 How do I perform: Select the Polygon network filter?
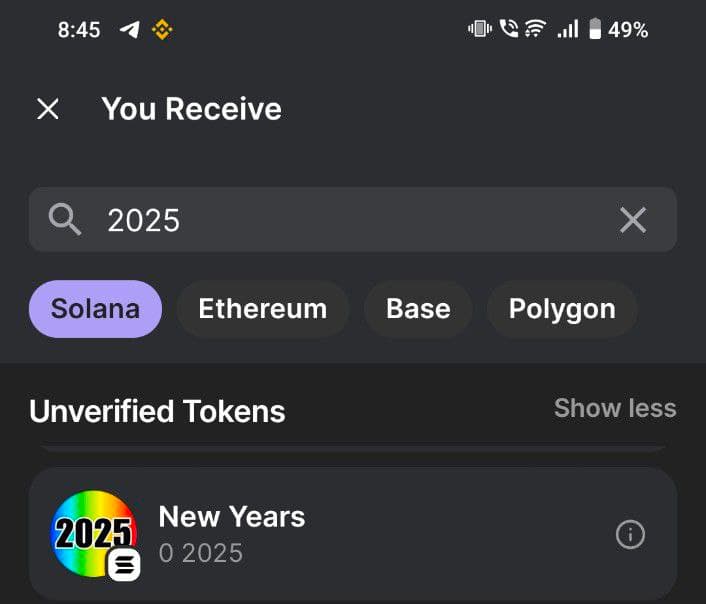(562, 309)
